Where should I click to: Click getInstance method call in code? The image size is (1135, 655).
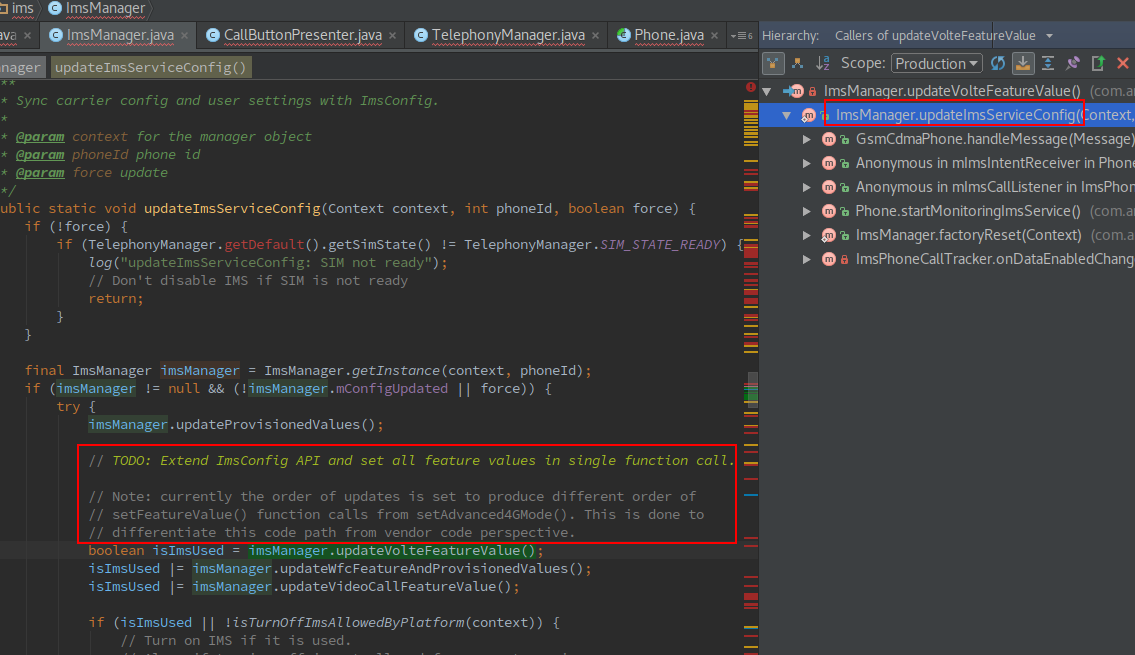click(x=396, y=371)
